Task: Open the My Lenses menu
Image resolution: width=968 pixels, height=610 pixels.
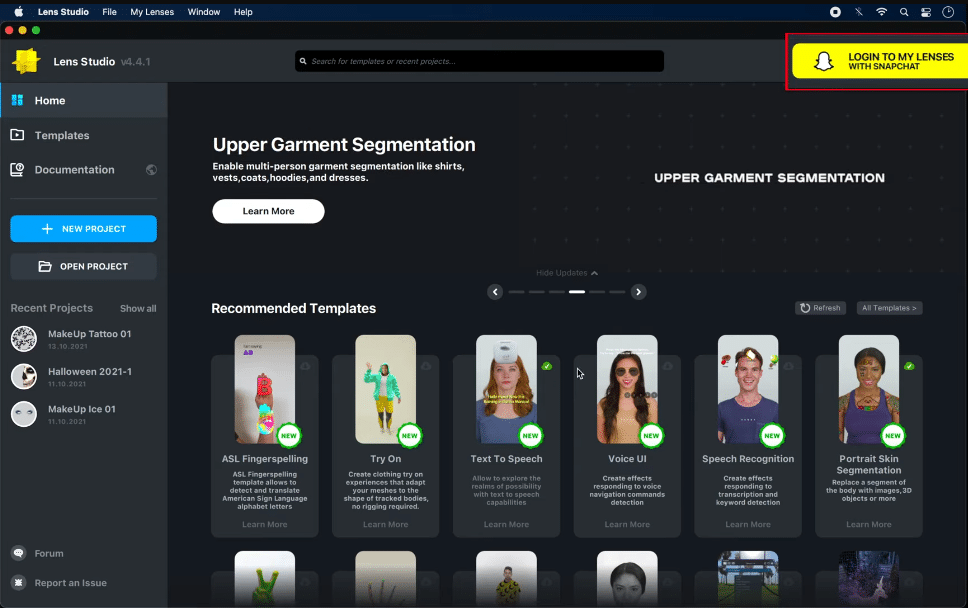Action: [152, 12]
